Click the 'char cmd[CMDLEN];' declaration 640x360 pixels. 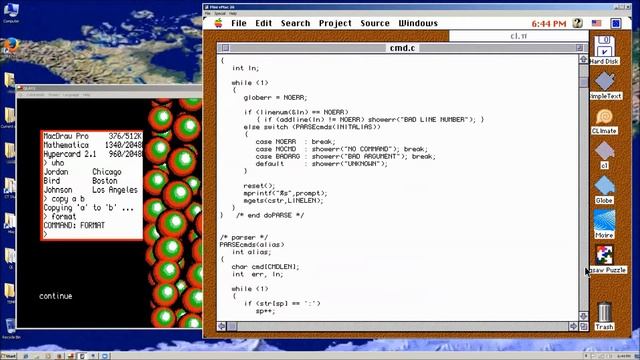265,267
